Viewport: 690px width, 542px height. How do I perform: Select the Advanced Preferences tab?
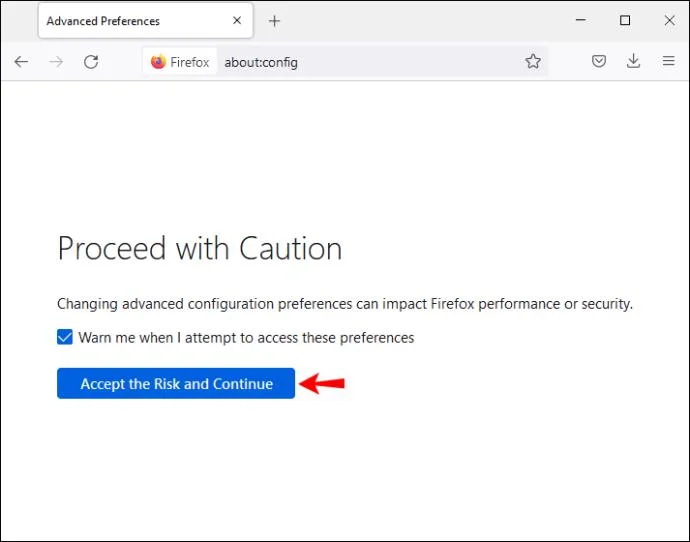pyautogui.click(x=146, y=21)
